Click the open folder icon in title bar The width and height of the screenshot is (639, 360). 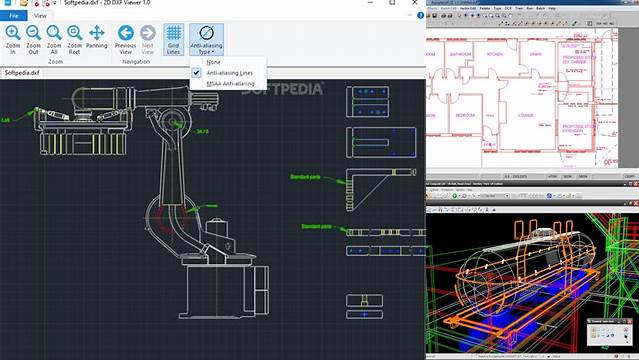tap(23, 3)
